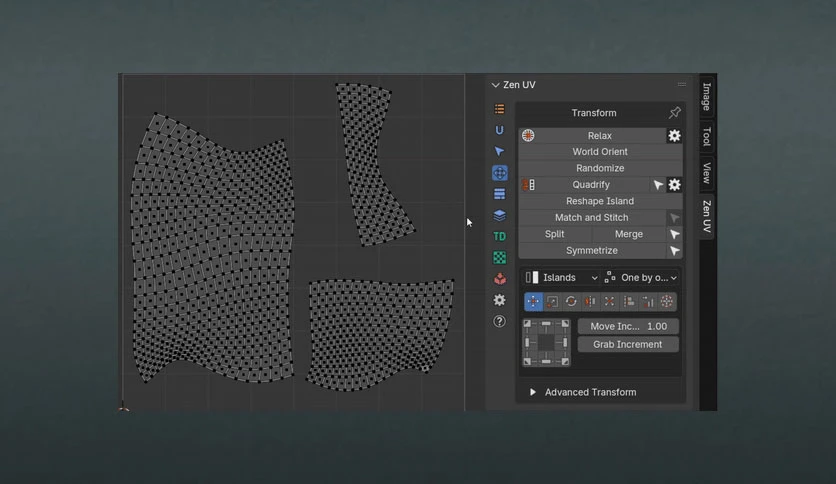The width and height of the screenshot is (836, 484).
Task: Switch to the Image sidebar tab
Action: click(706, 96)
